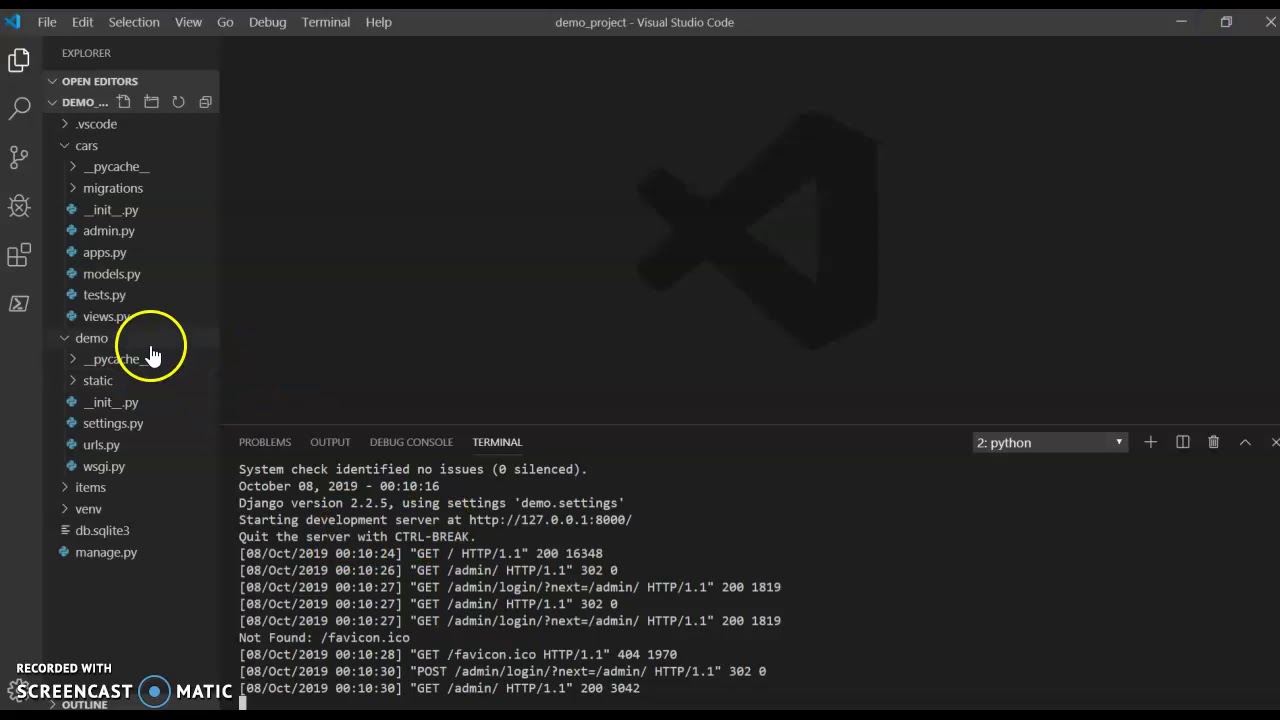Split the terminal panel
Image resolution: width=1280 pixels, height=720 pixels.
1182,442
